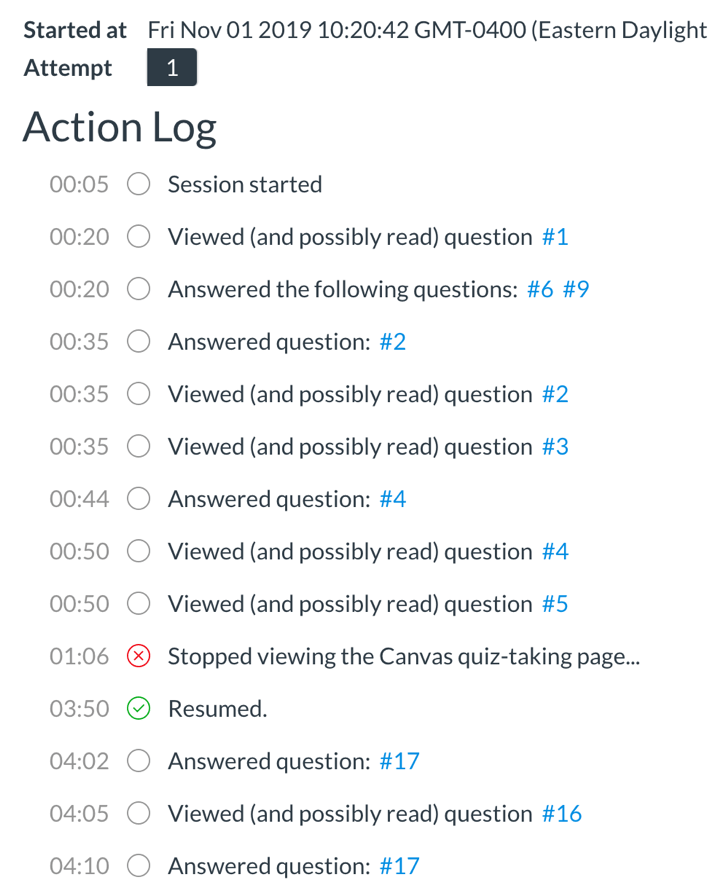Select the circle marker at the 04:10 entry

(x=138, y=866)
